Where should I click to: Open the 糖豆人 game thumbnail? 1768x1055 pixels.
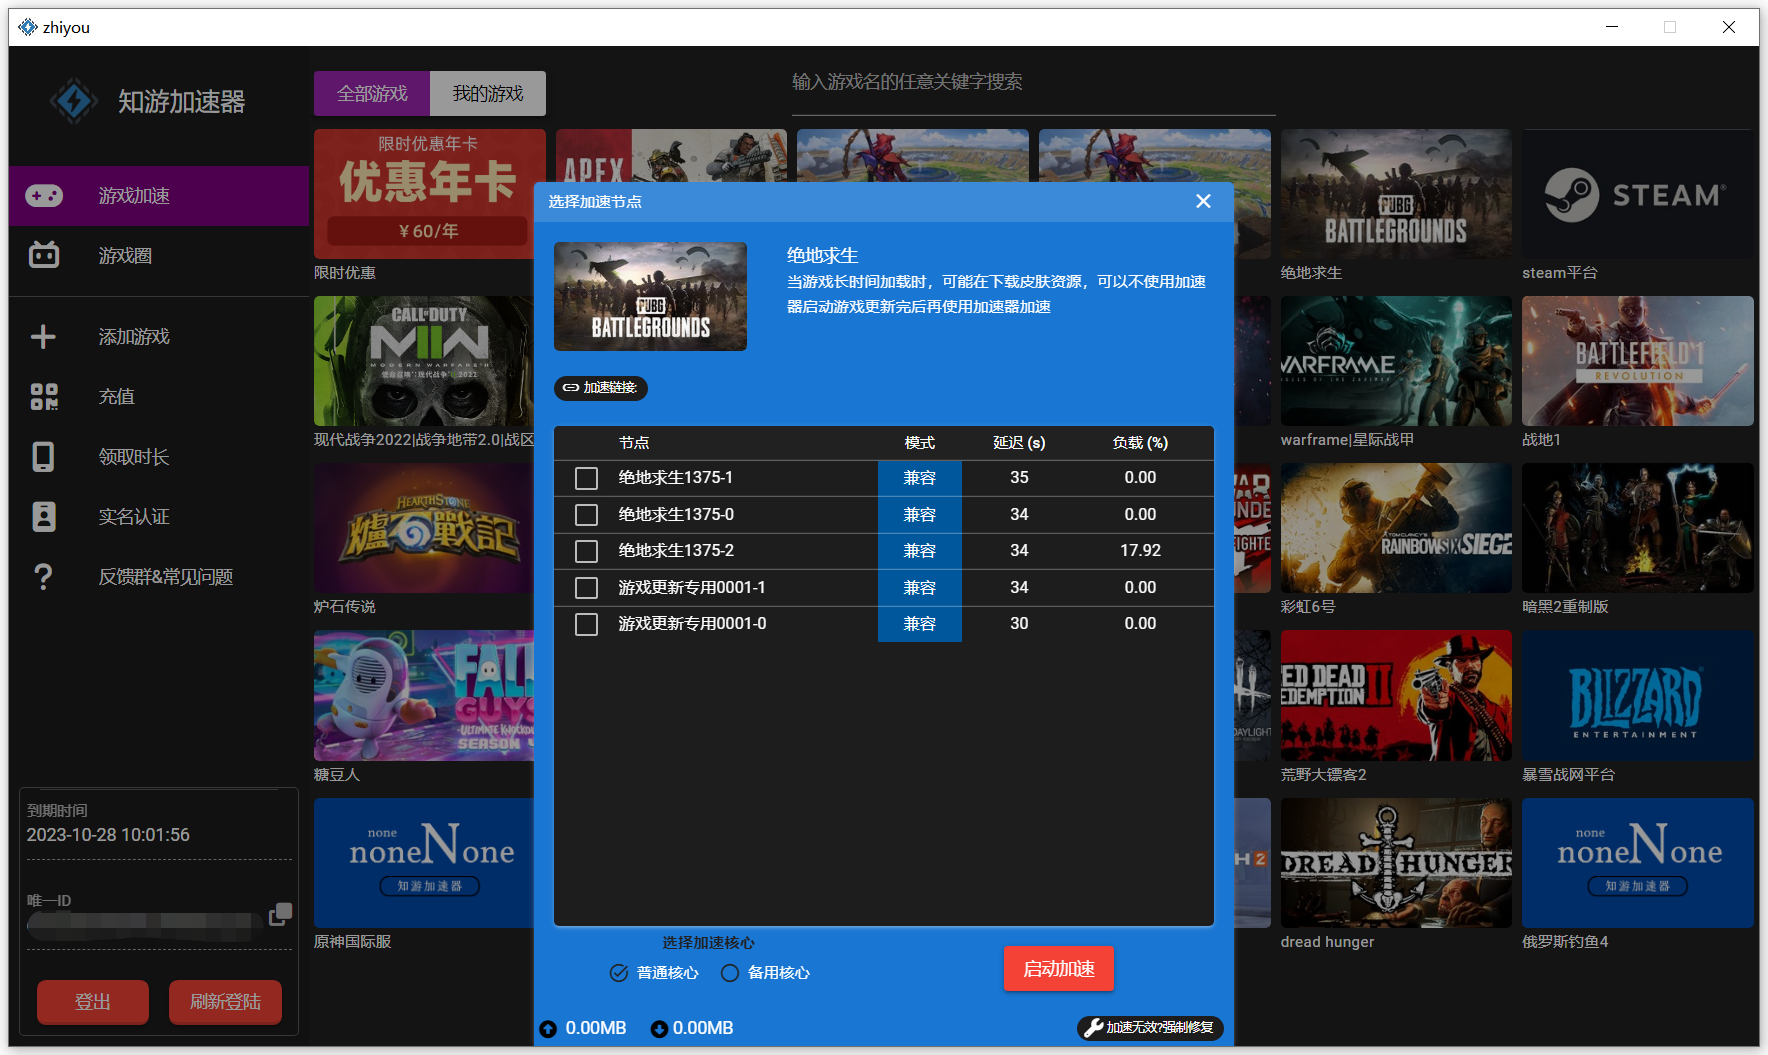pyautogui.click(x=424, y=695)
